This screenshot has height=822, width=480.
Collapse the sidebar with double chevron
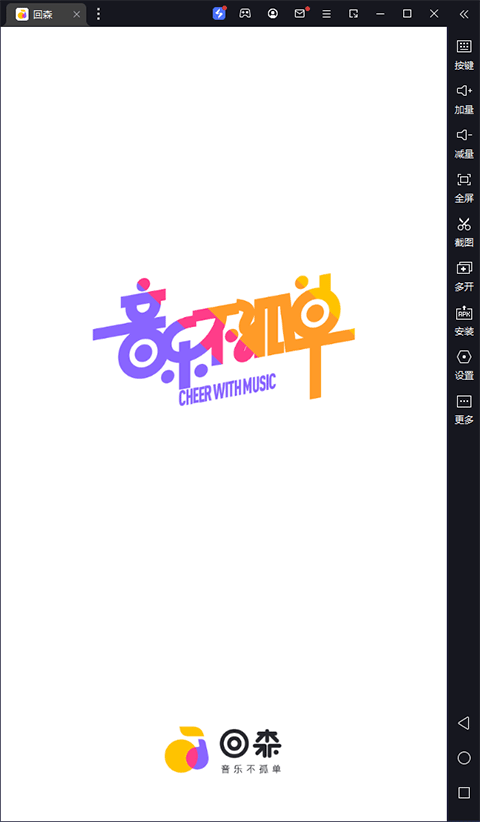pyautogui.click(x=464, y=14)
